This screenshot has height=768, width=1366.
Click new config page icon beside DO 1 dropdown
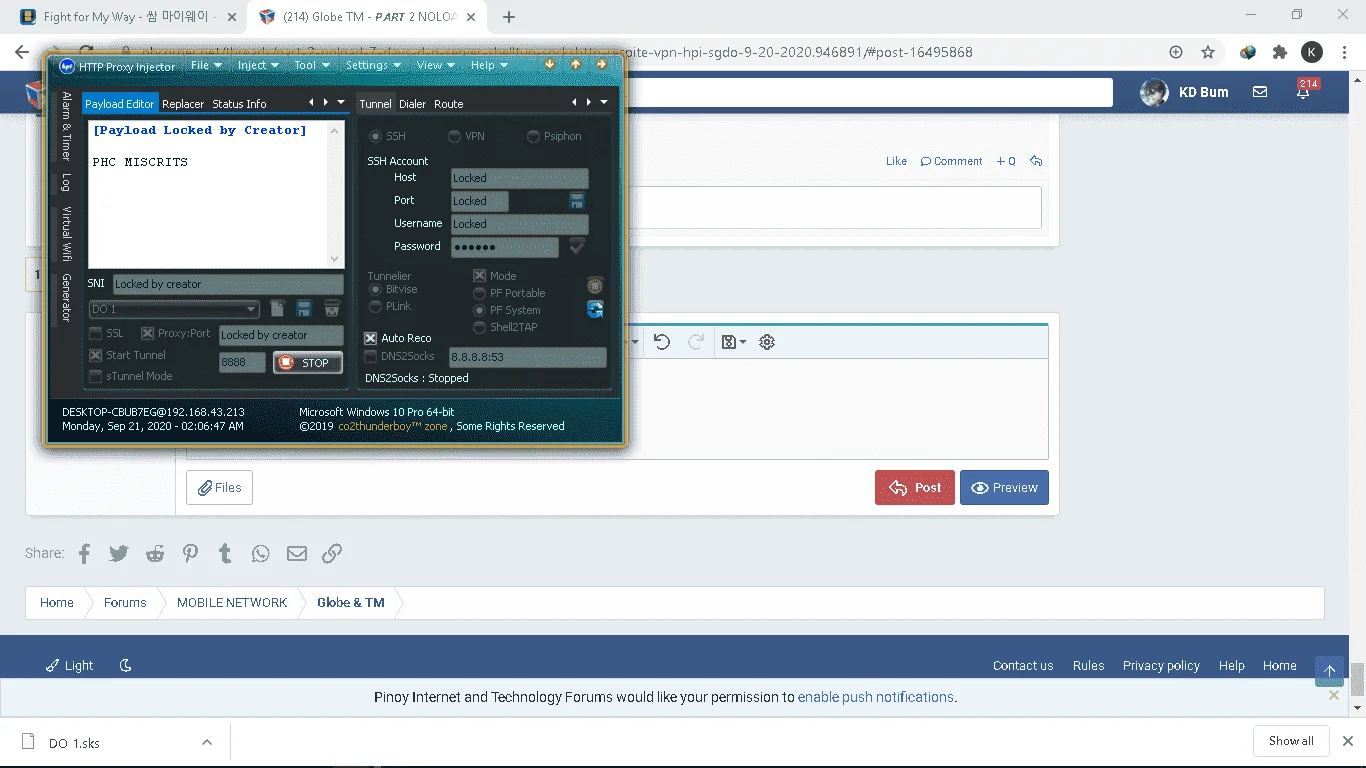[x=278, y=309]
